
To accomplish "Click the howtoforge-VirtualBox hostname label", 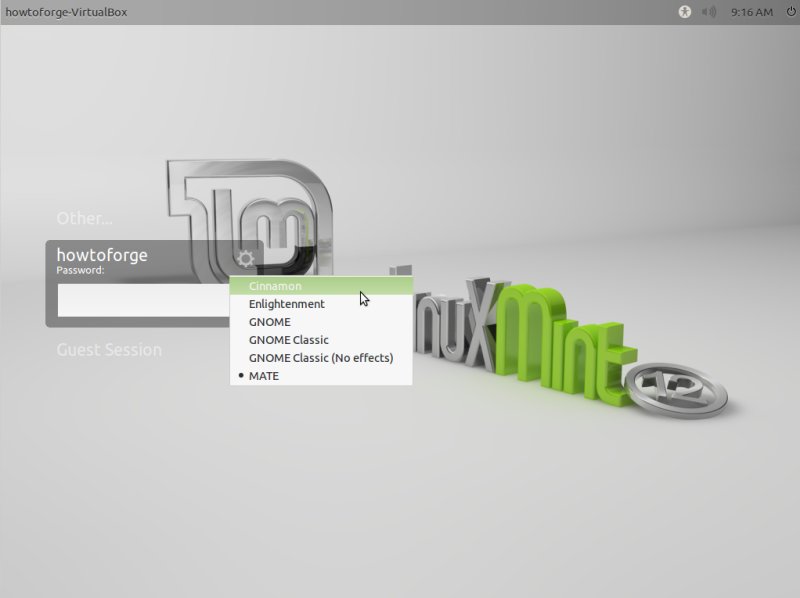I will (66, 12).
